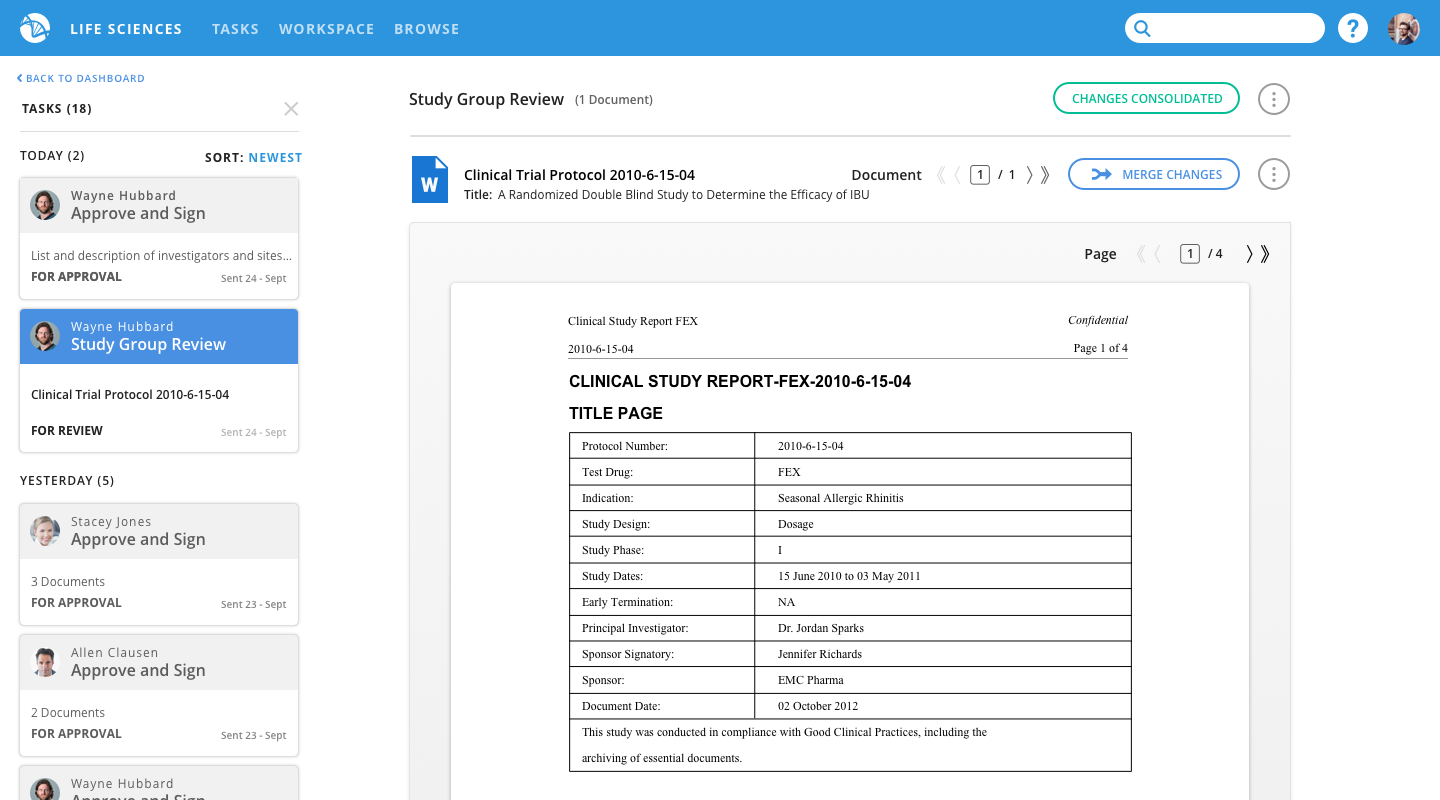The image size is (1440, 800).
Task: Open the Workspace menu
Action: coord(327,29)
